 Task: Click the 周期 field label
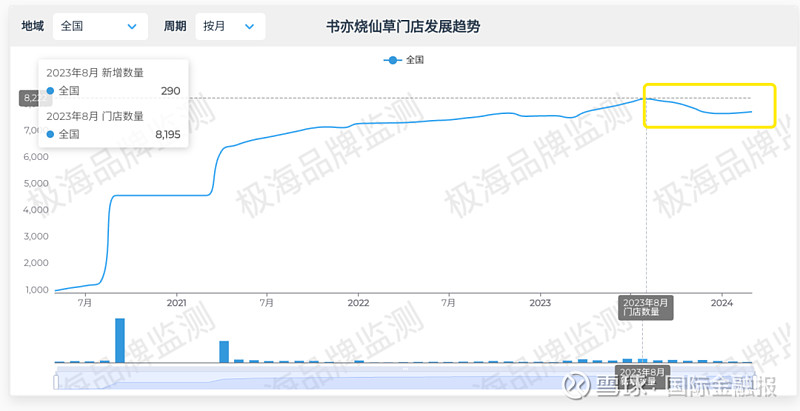174,27
